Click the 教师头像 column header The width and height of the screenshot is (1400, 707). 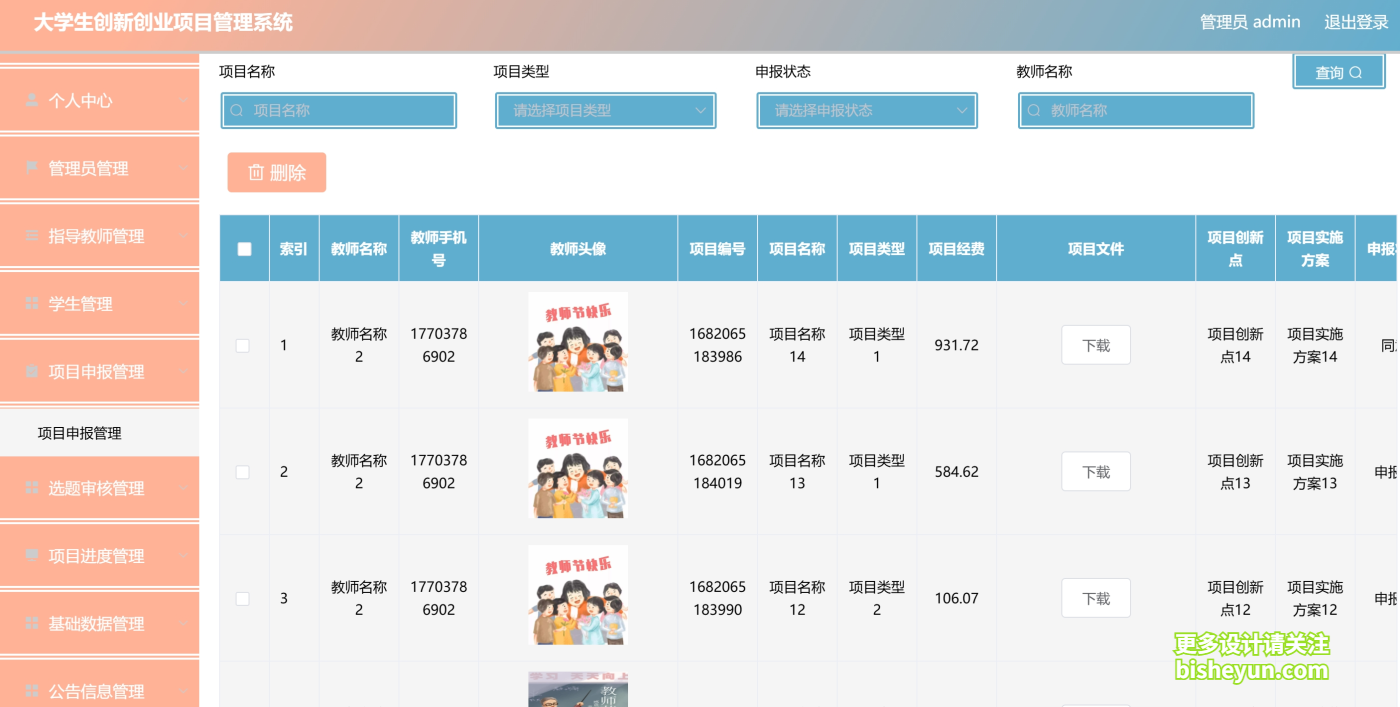coord(578,249)
